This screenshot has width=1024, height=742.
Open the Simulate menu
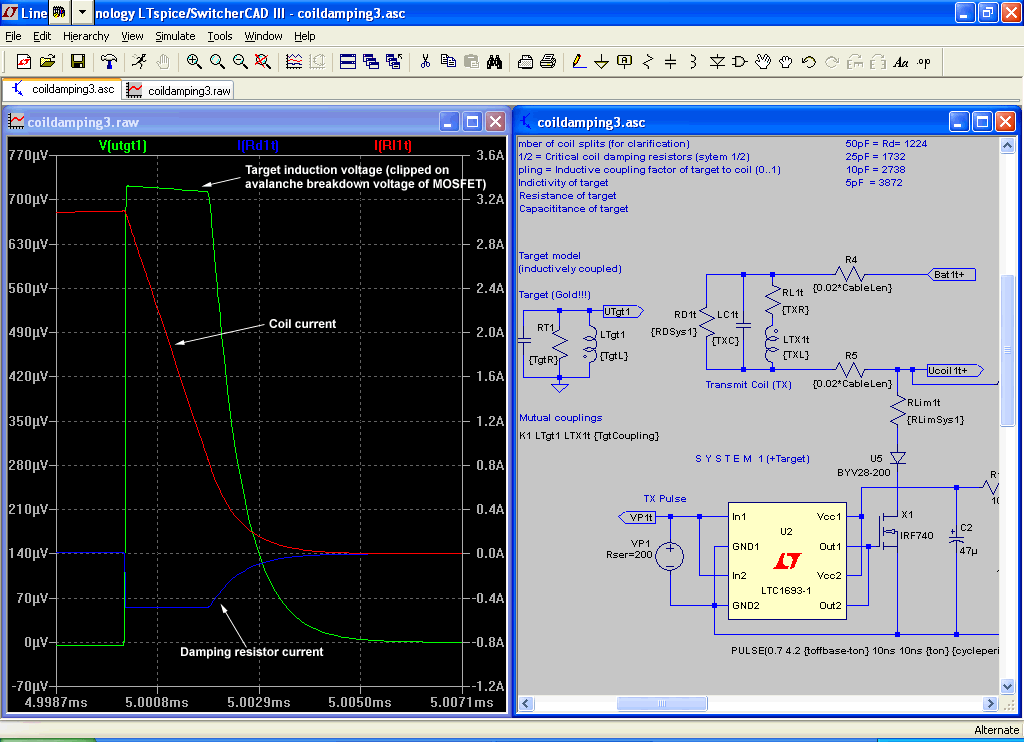175,36
